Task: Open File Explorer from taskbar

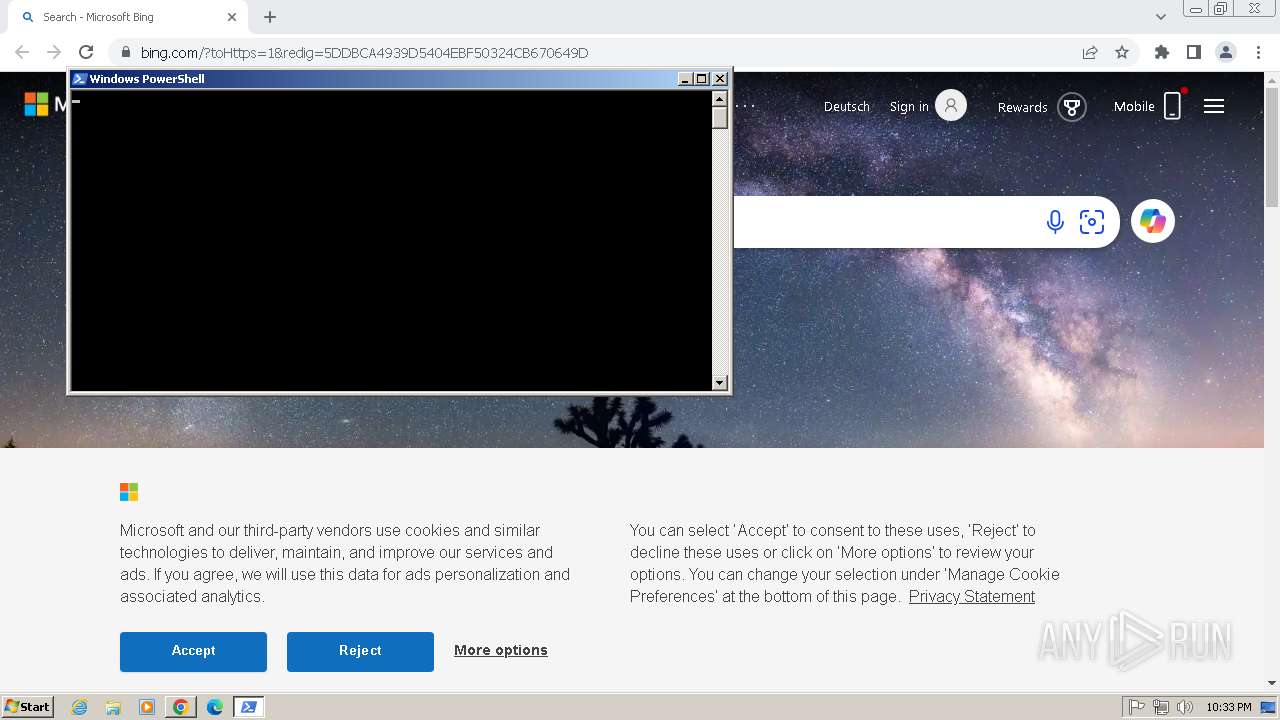Action: [113, 707]
